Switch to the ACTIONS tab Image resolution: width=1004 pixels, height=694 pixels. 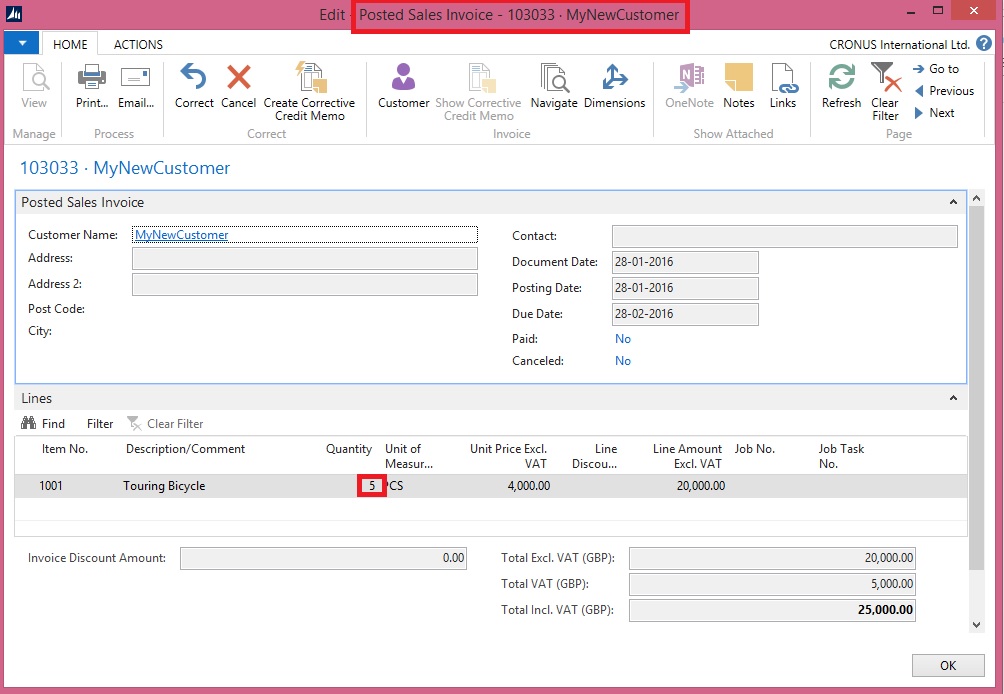click(x=138, y=45)
